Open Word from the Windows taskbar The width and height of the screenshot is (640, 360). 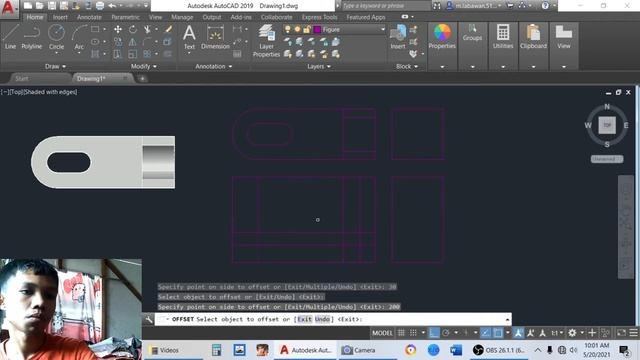[456, 350]
